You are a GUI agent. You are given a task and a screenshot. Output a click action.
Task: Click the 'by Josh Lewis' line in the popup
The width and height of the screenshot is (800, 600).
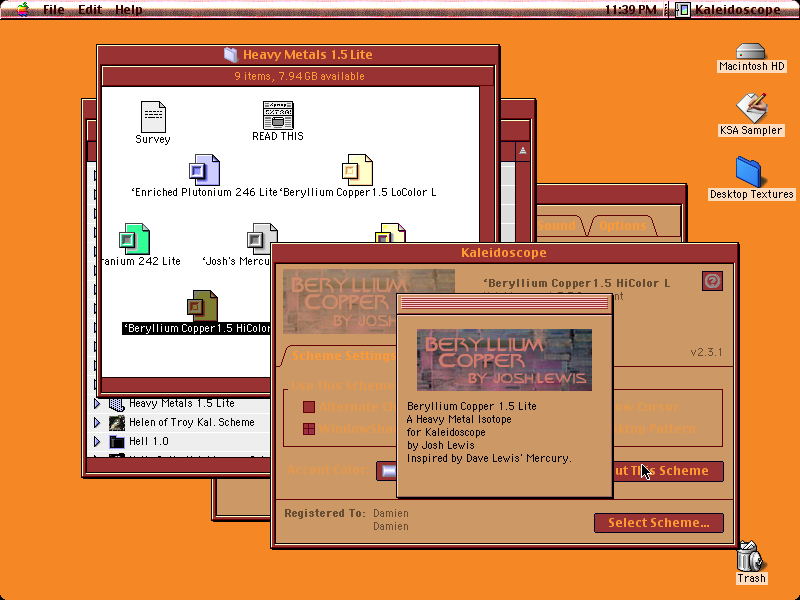point(440,445)
